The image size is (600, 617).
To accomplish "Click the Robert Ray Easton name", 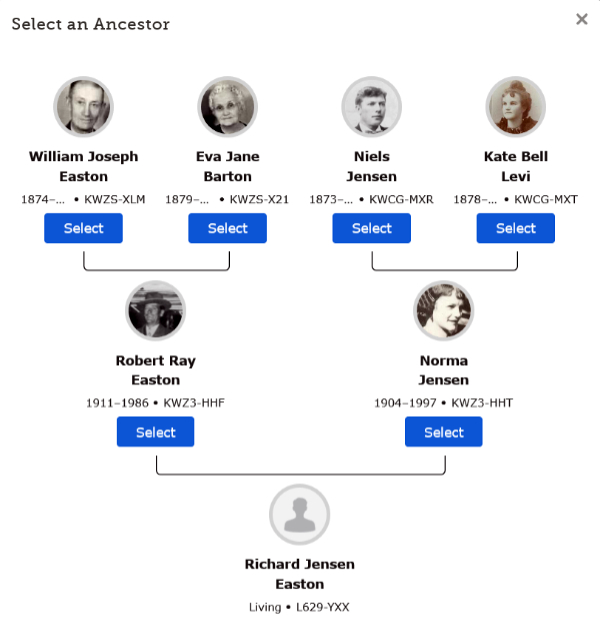I will pos(155,370).
